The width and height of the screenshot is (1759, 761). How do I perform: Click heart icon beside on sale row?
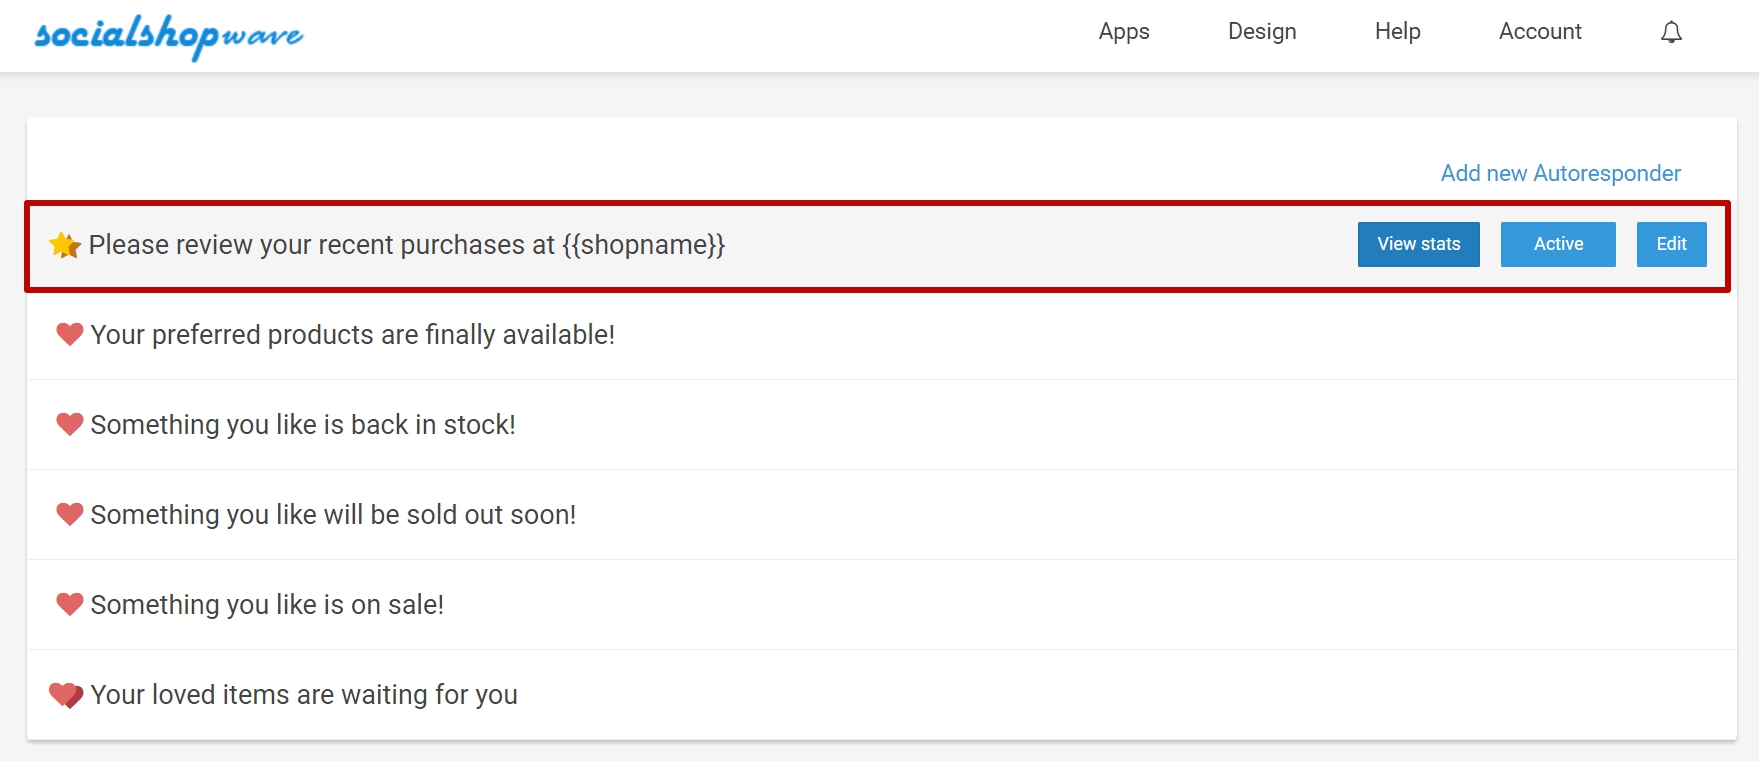tap(70, 604)
